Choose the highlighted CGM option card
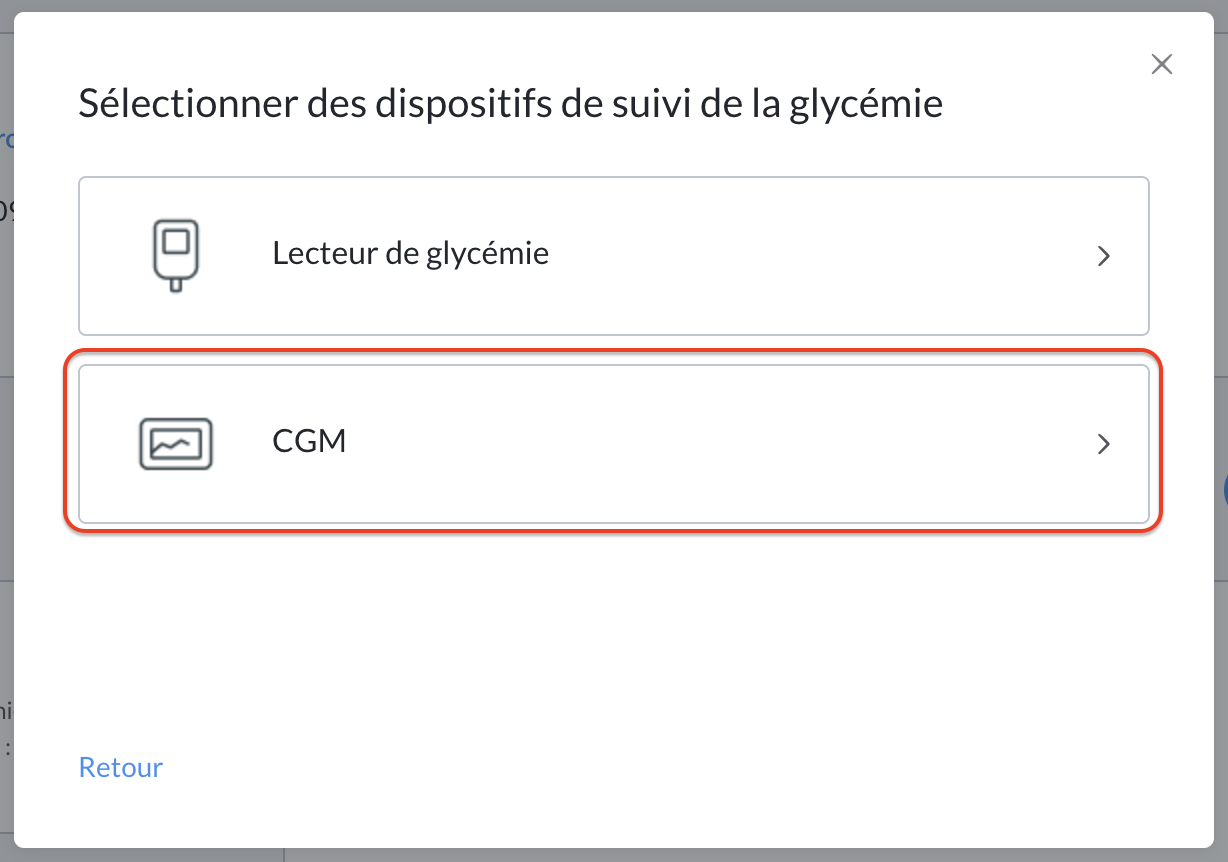 614,444
